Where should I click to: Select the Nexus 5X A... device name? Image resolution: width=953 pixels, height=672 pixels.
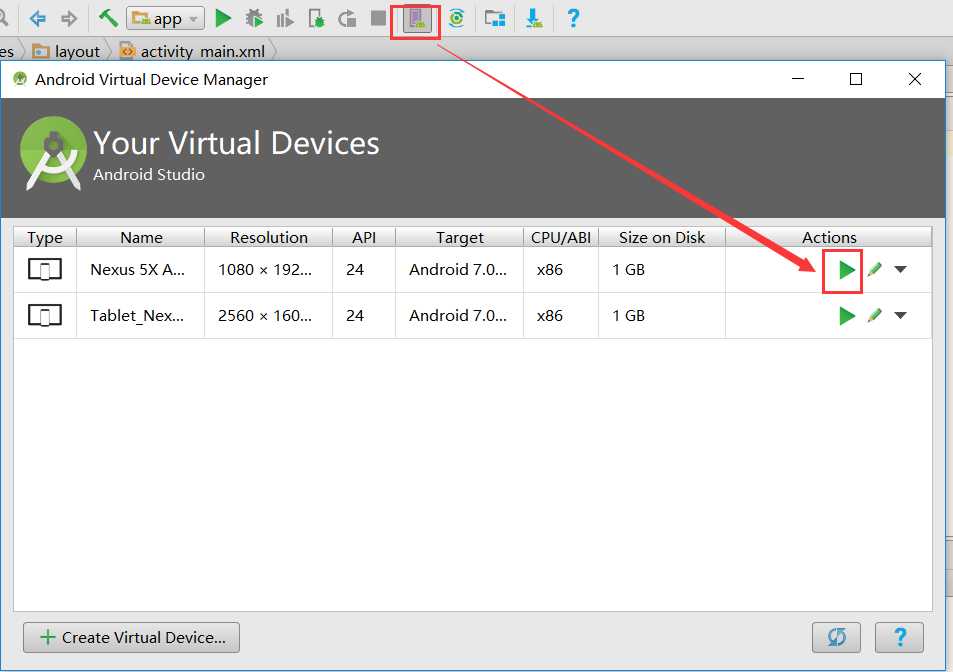[137, 270]
